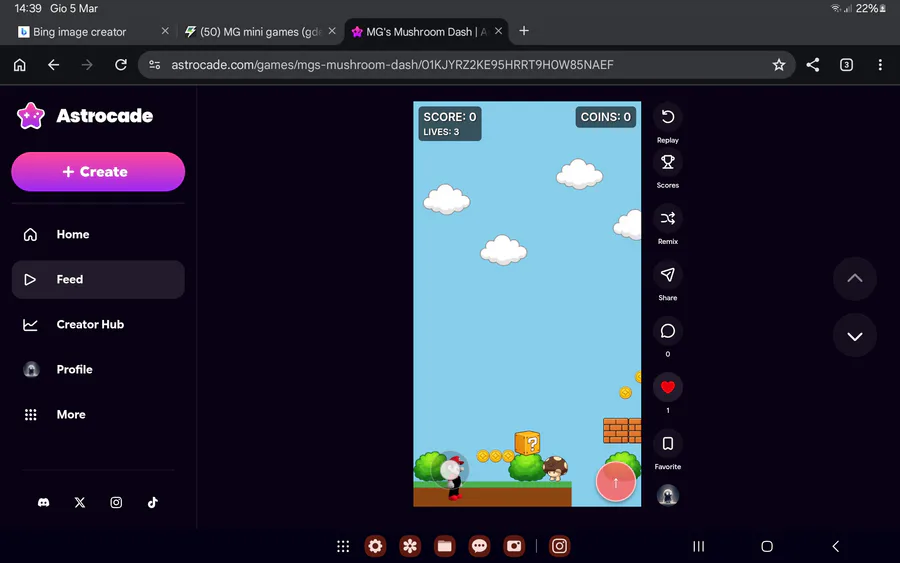Viewport: 900px width, 563px height.
Task: Select Feed in the sidebar
Action: click(x=98, y=279)
